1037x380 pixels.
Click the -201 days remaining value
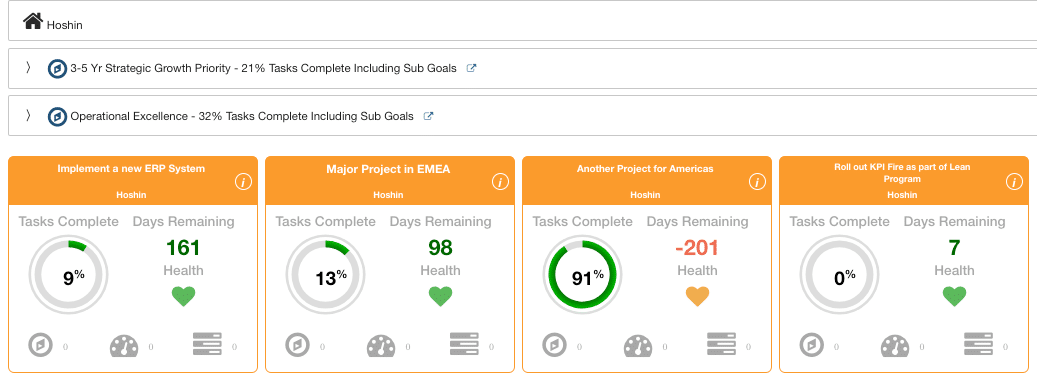point(697,248)
